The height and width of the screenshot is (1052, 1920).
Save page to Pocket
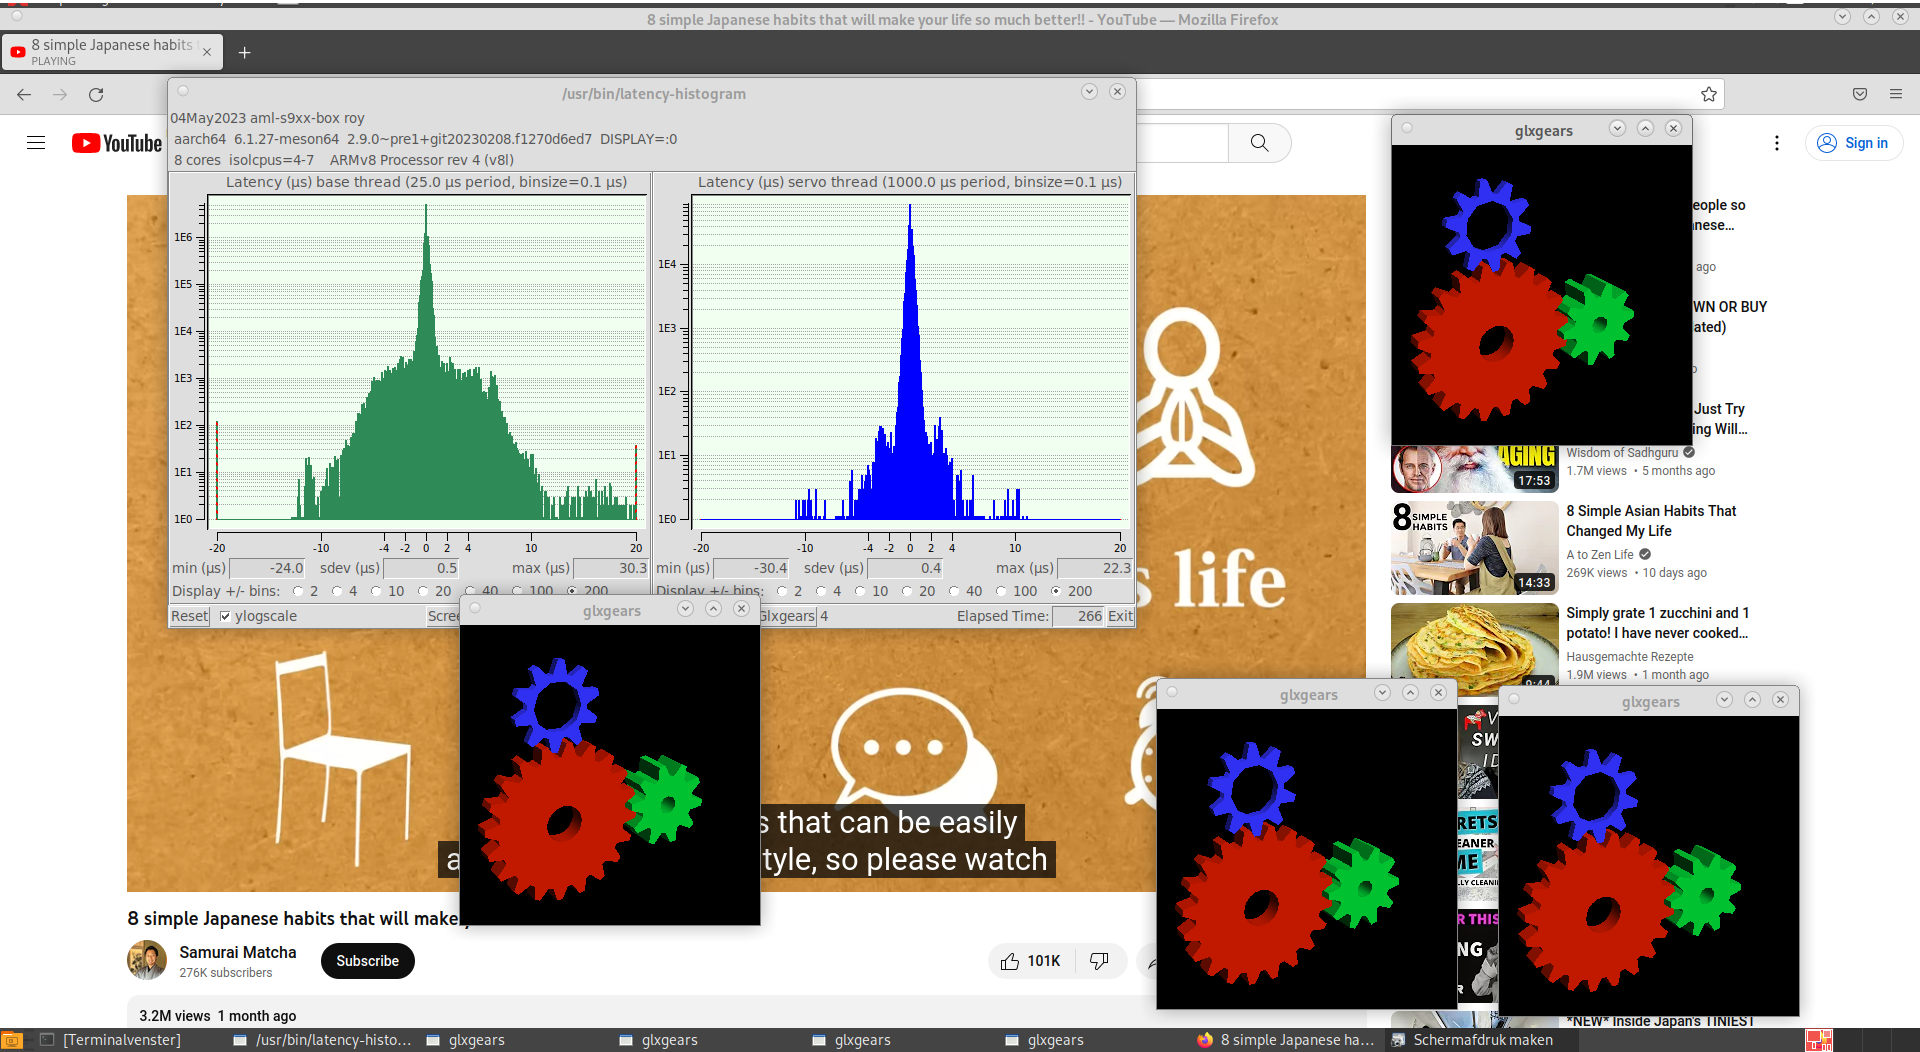(1859, 94)
